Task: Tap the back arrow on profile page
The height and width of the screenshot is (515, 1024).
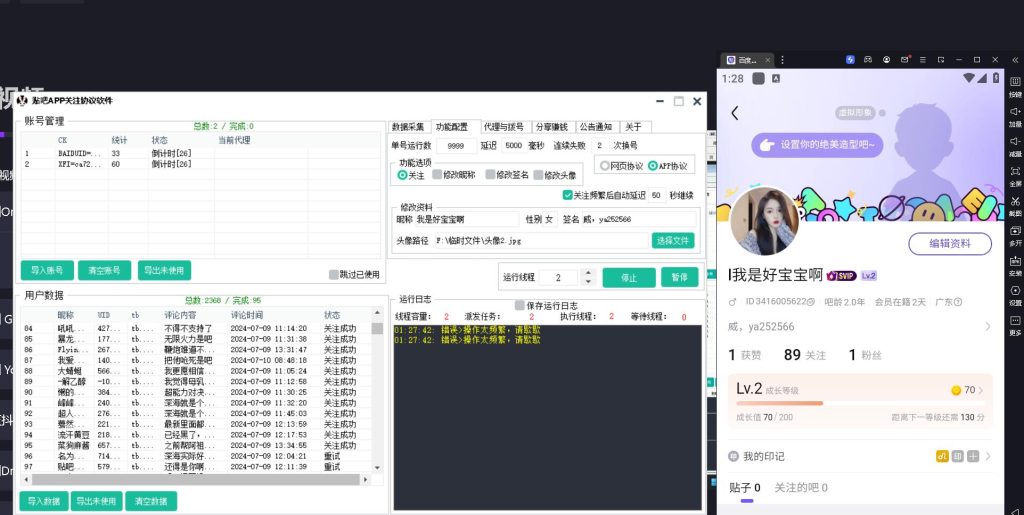Action: point(735,113)
